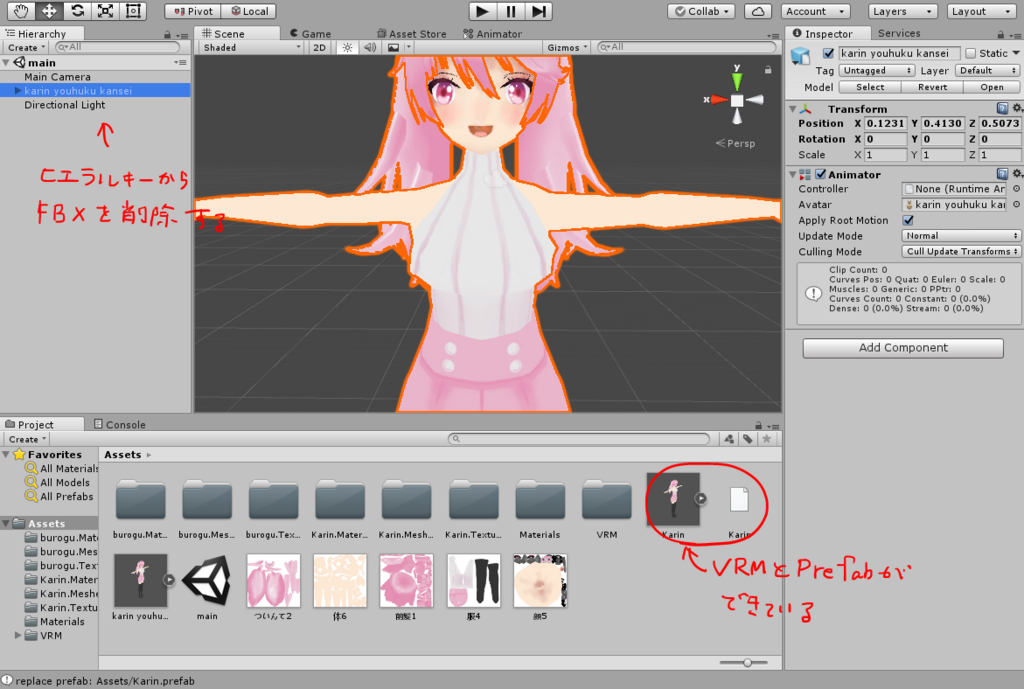This screenshot has height=689, width=1024.
Task: Open Transform component gear menu
Action: click(x=1017, y=108)
